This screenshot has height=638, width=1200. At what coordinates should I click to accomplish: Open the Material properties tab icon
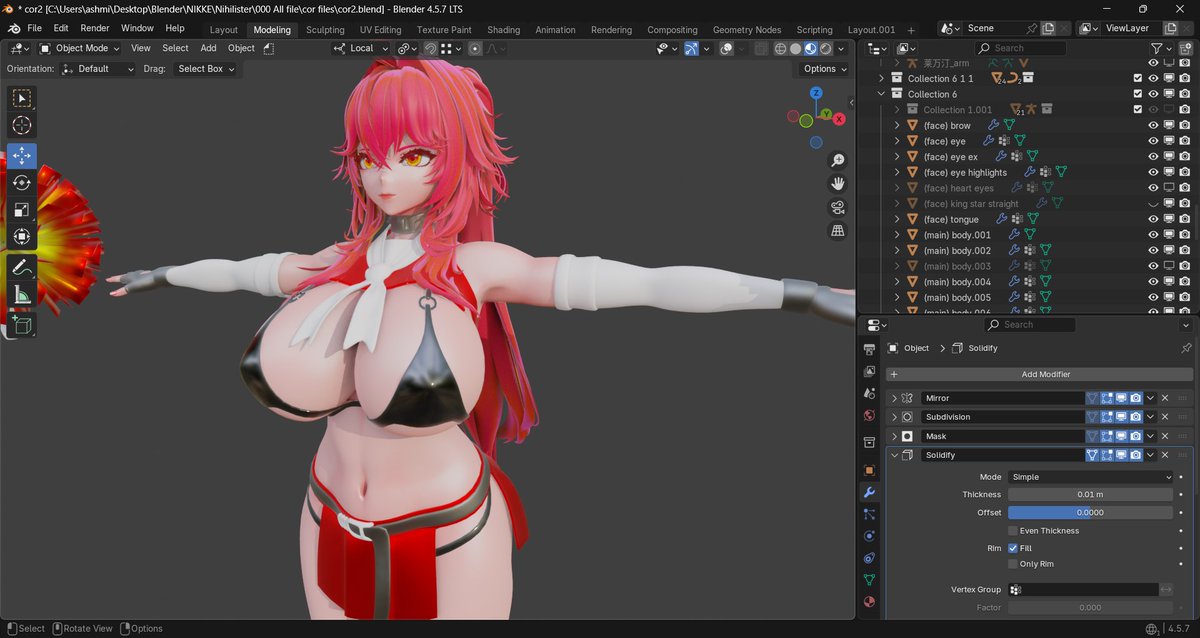tap(868, 602)
